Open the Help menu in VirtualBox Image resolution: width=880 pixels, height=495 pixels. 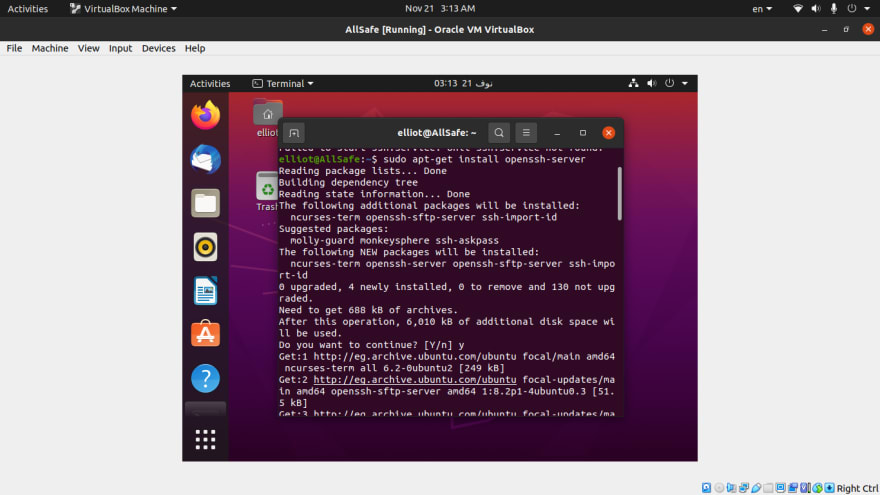coord(195,48)
